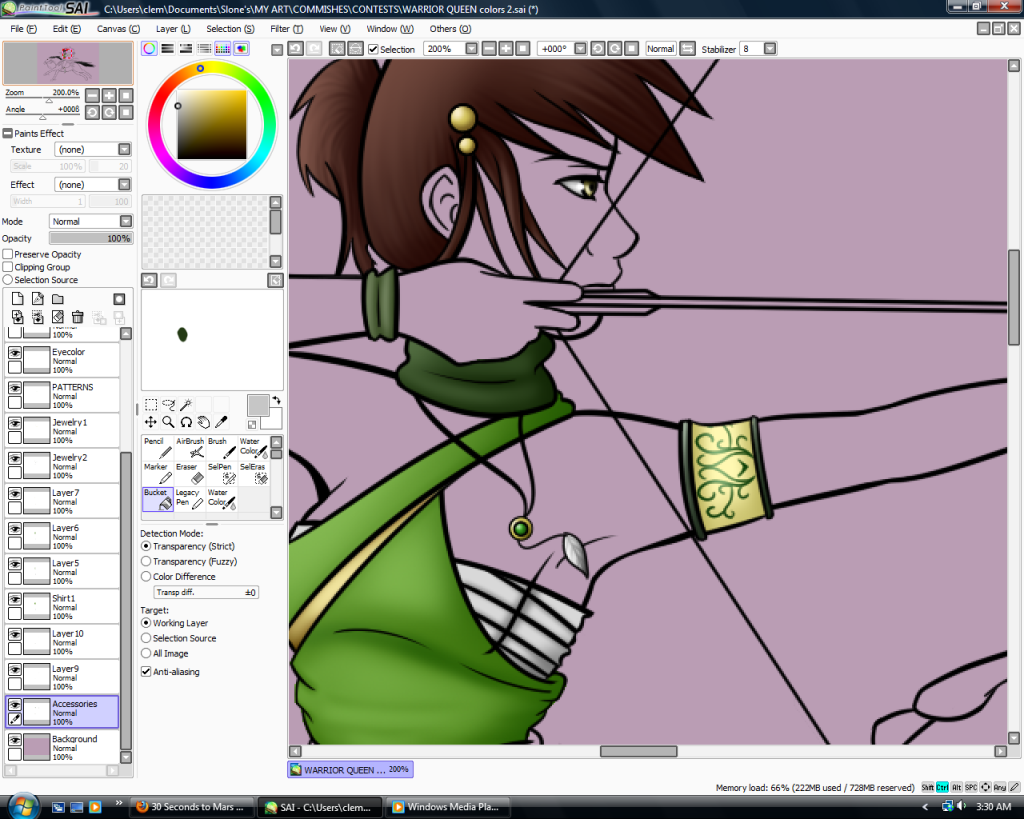This screenshot has width=1024, height=819.
Task: Open the Stabilizer value dropdown
Action: (770, 49)
